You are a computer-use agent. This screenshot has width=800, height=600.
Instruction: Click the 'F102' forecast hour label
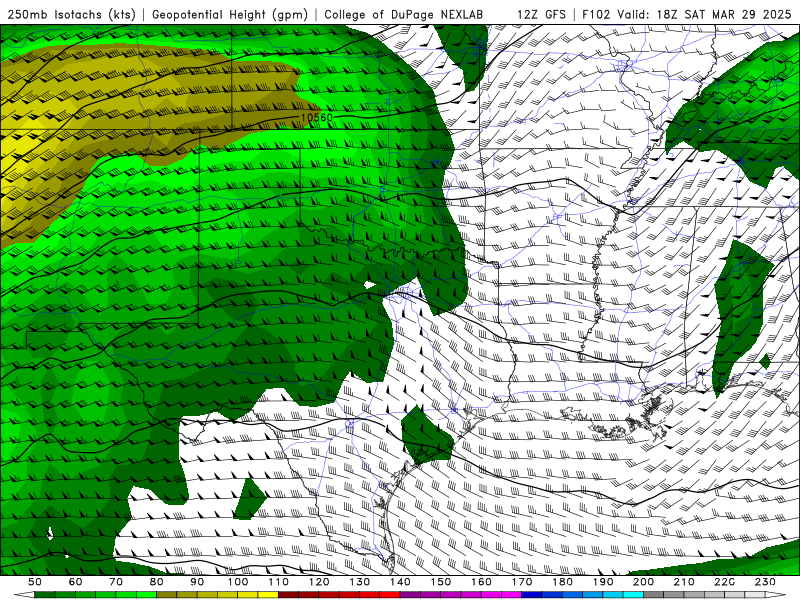(x=596, y=14)
